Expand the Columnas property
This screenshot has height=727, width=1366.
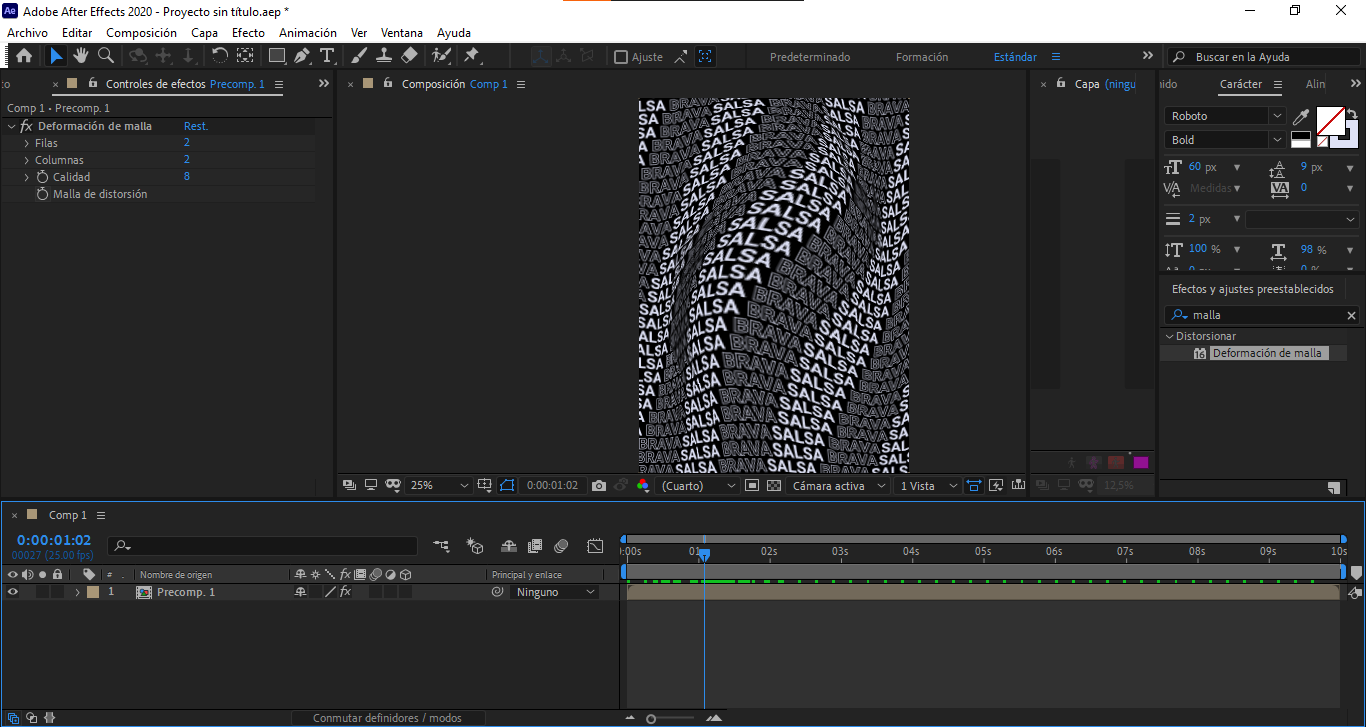point(27,160)
